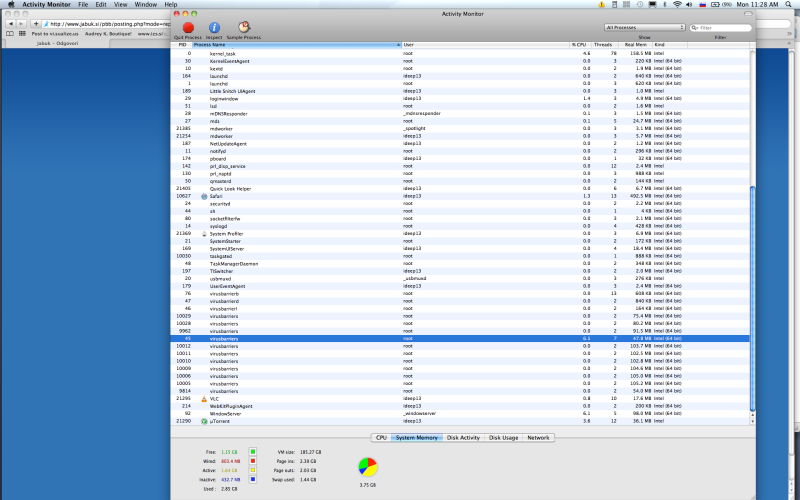Click the PID column header

[x=182, y=45]
